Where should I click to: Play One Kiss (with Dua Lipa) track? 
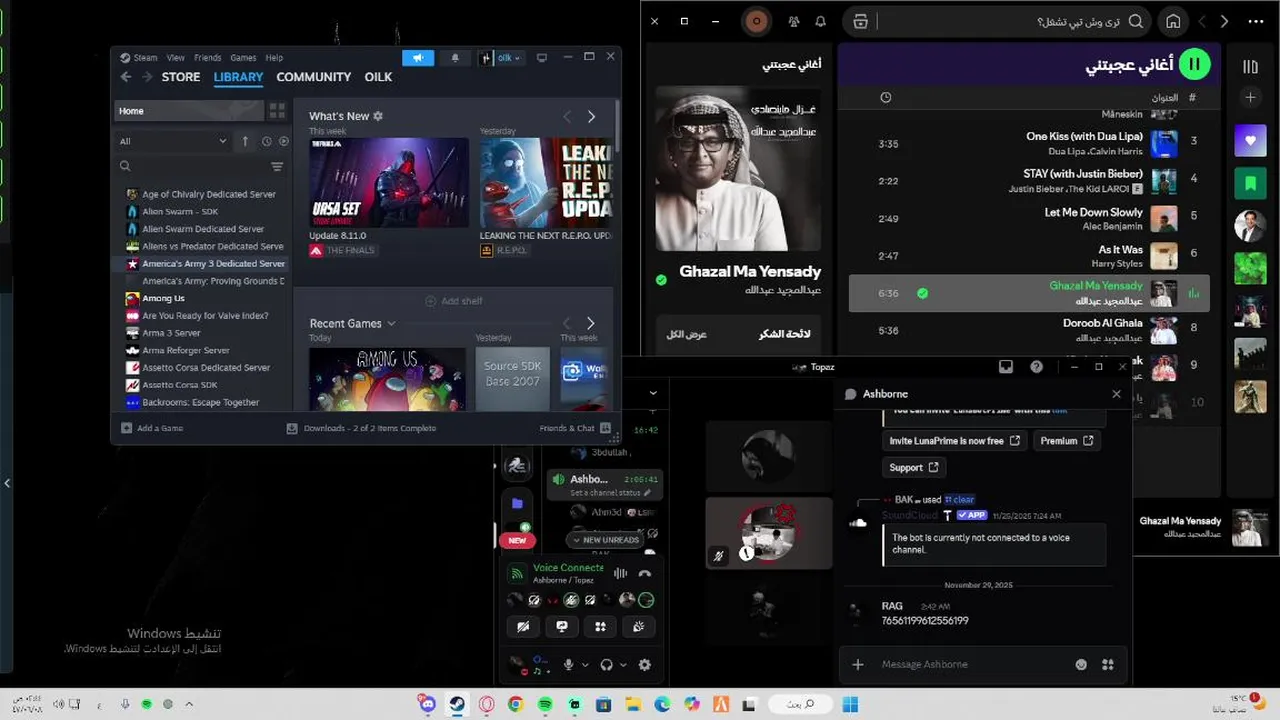(1029, 143)
